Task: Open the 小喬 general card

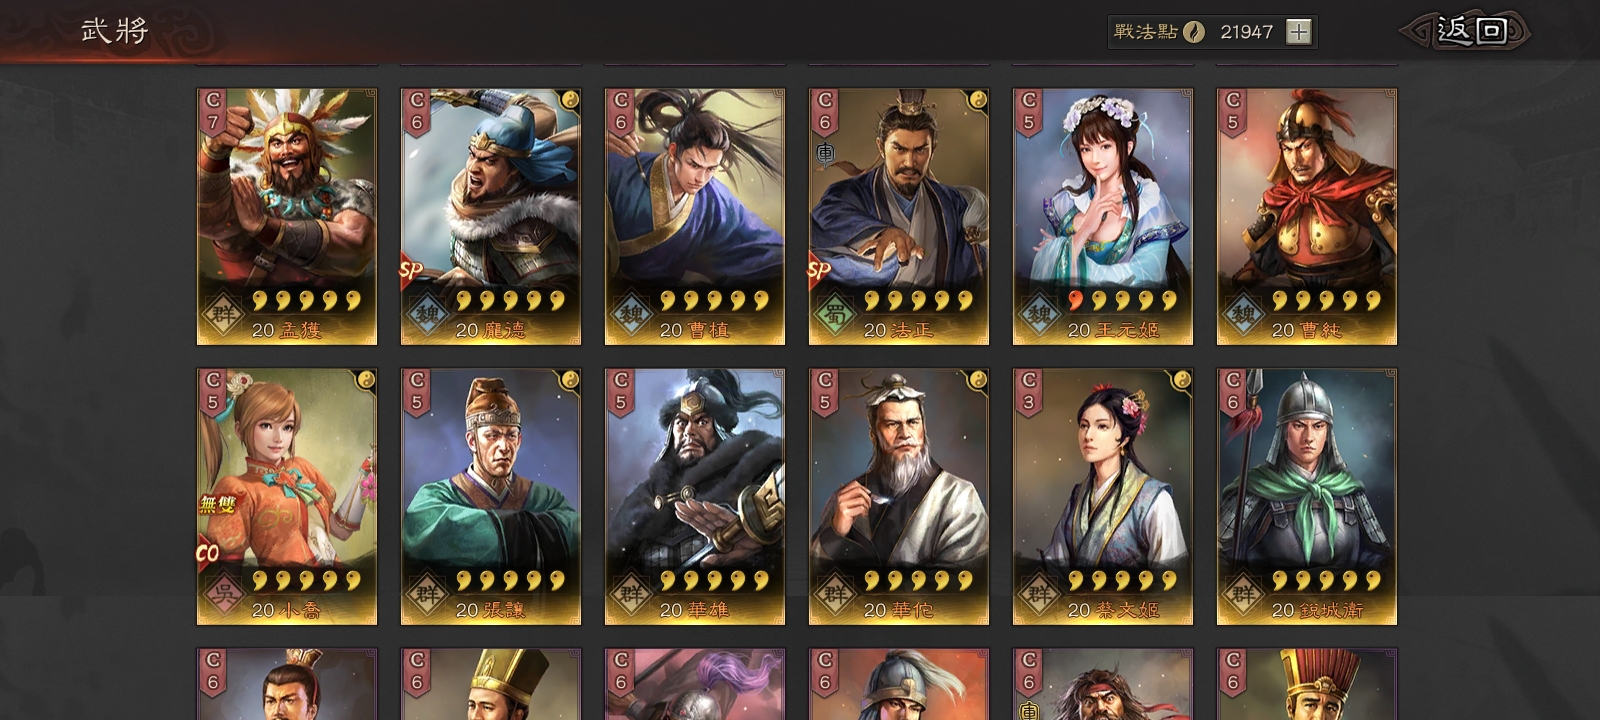Action: (287, 497)
